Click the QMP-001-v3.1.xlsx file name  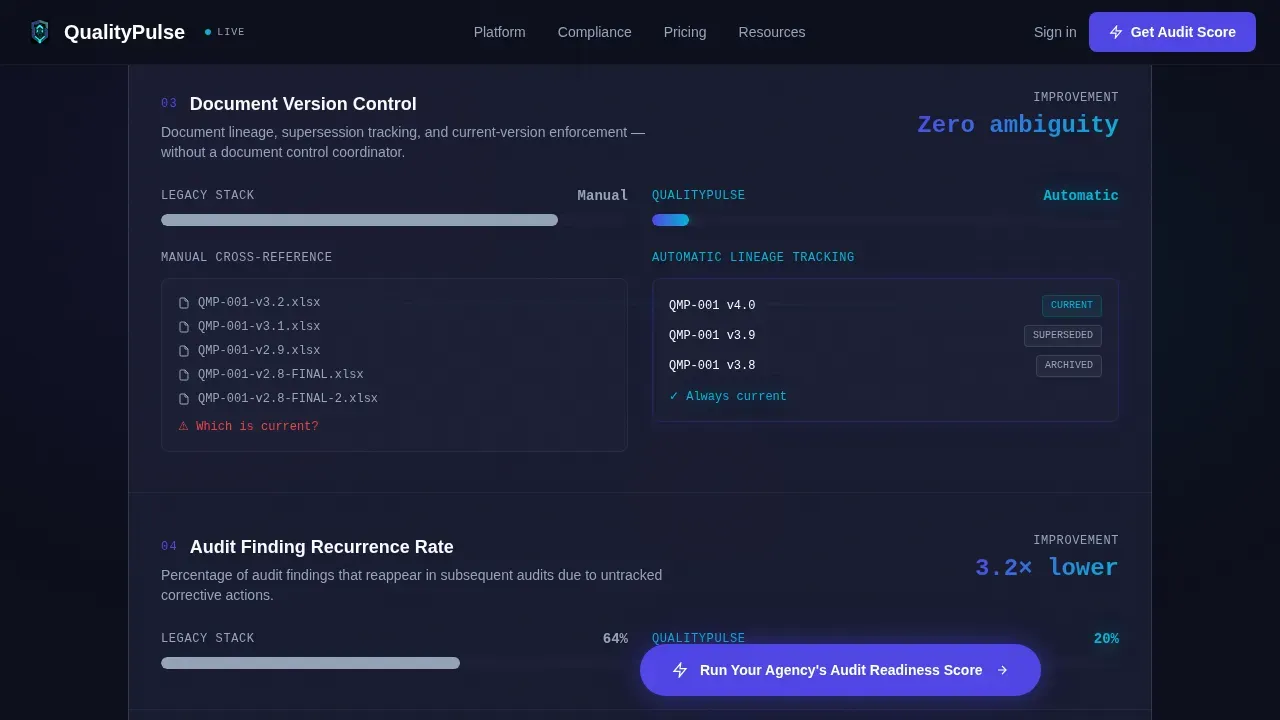coord(259,327)
